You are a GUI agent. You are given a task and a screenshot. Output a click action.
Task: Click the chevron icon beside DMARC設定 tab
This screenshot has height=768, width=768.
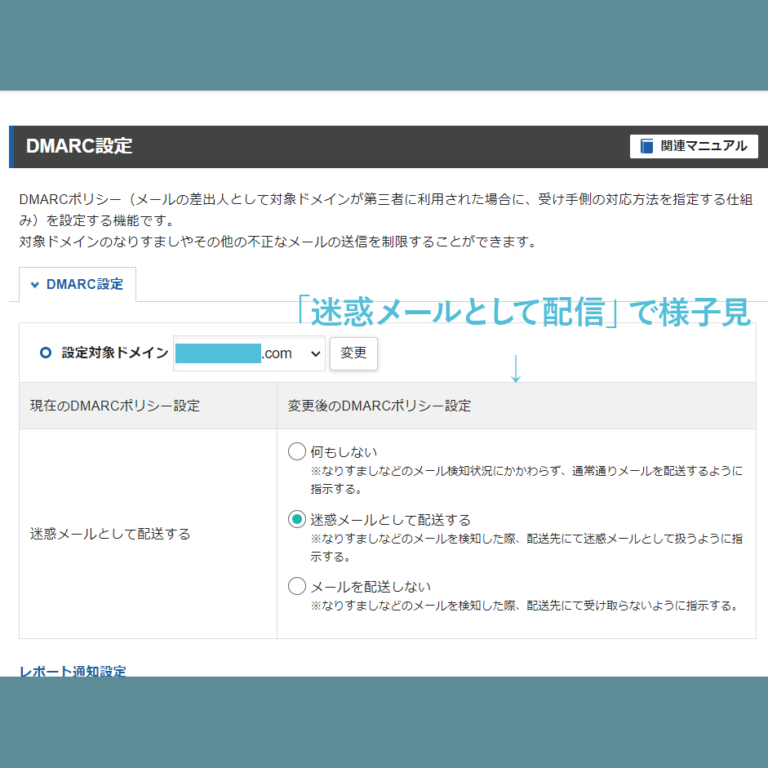[35, 285]
